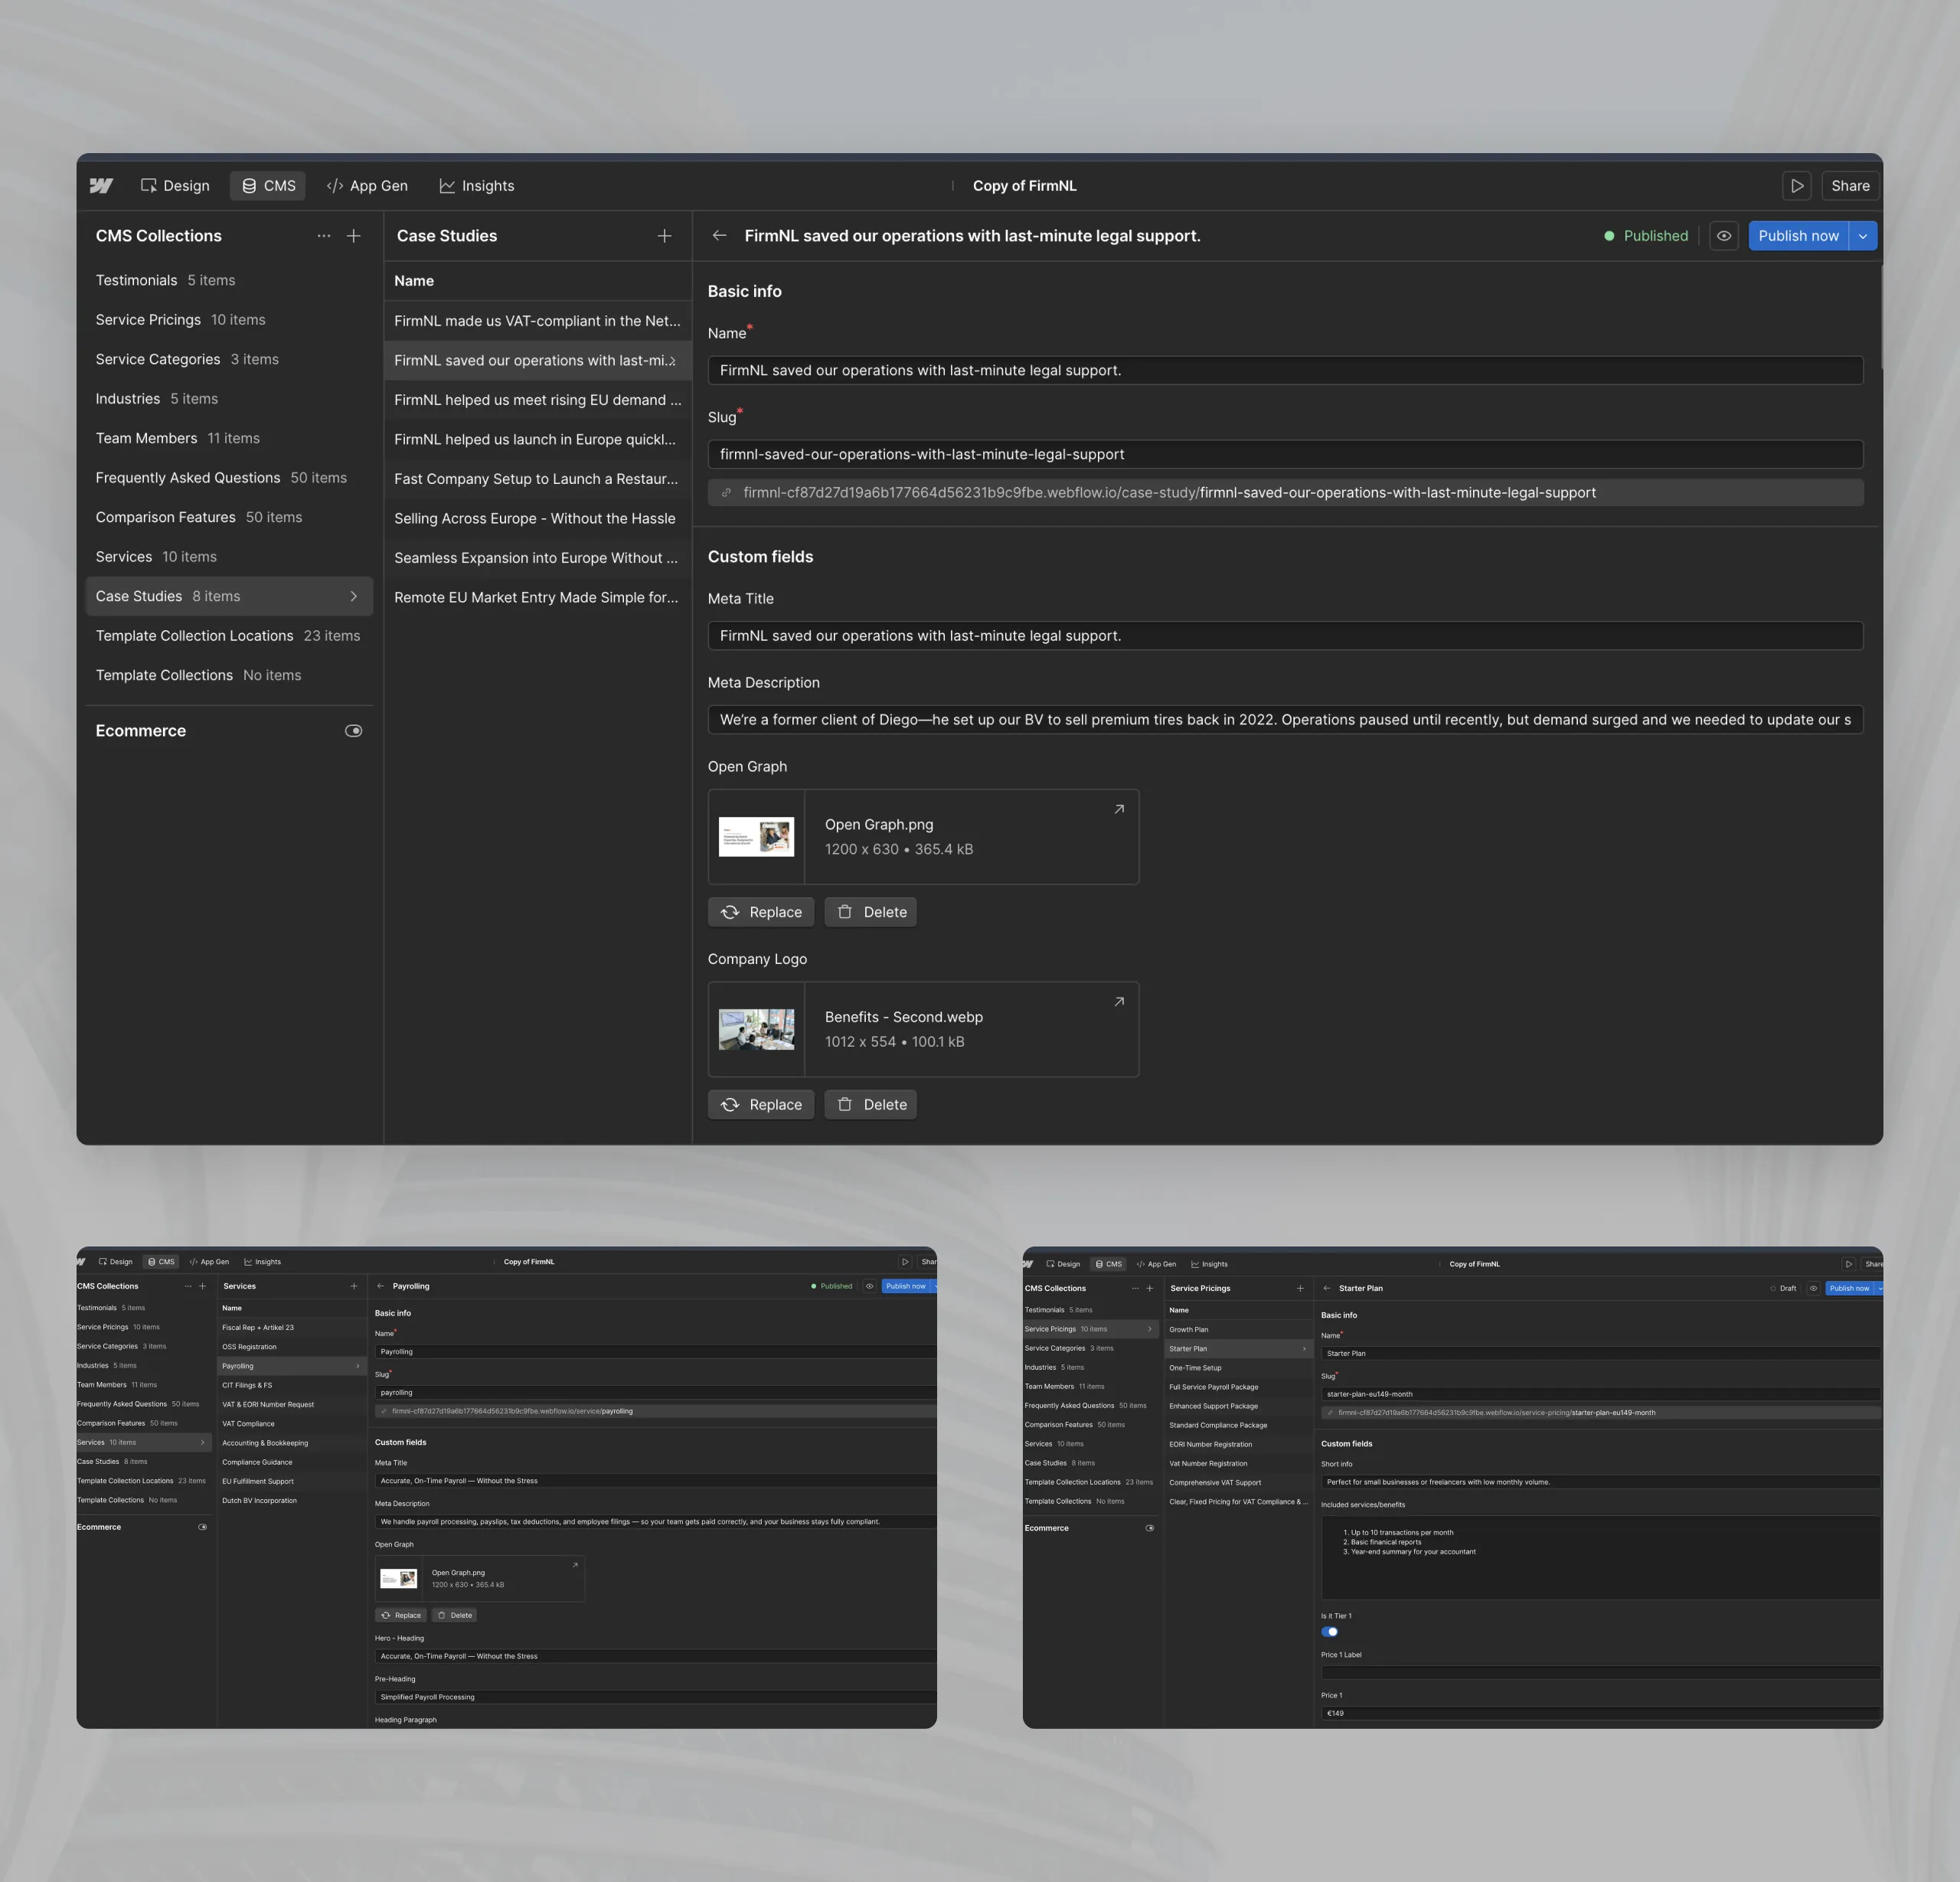Open site preview with the play icon

click(x=1797, y=186)
